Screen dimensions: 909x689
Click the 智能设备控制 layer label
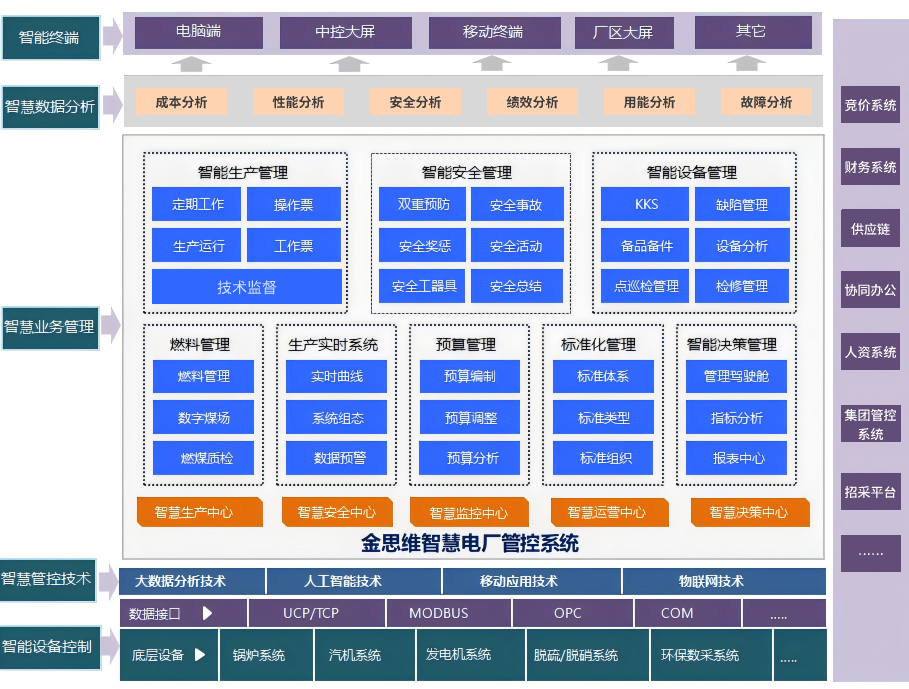point(49,647)
